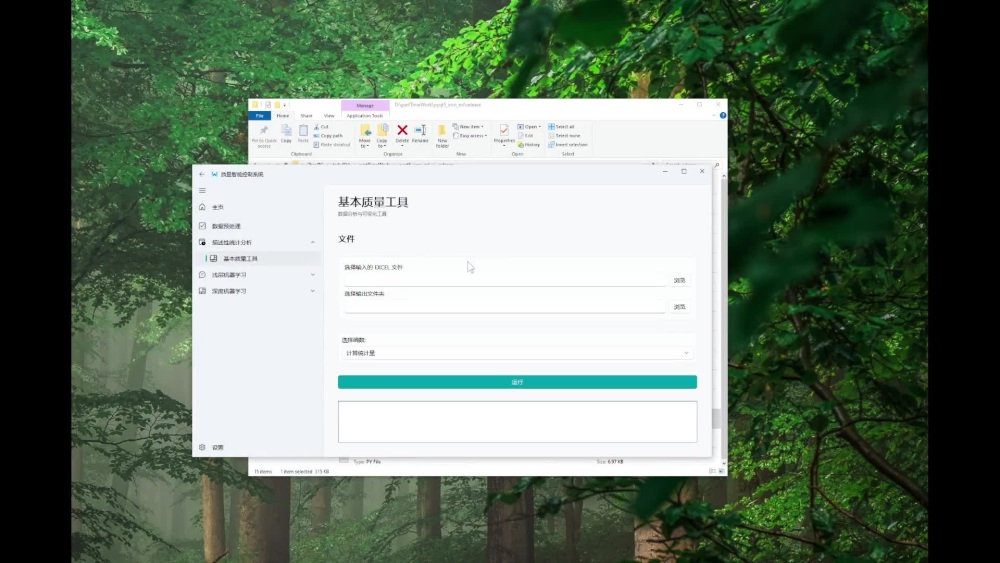
Task: Click History in the Explorer Open group
Action: pos(529,145)
